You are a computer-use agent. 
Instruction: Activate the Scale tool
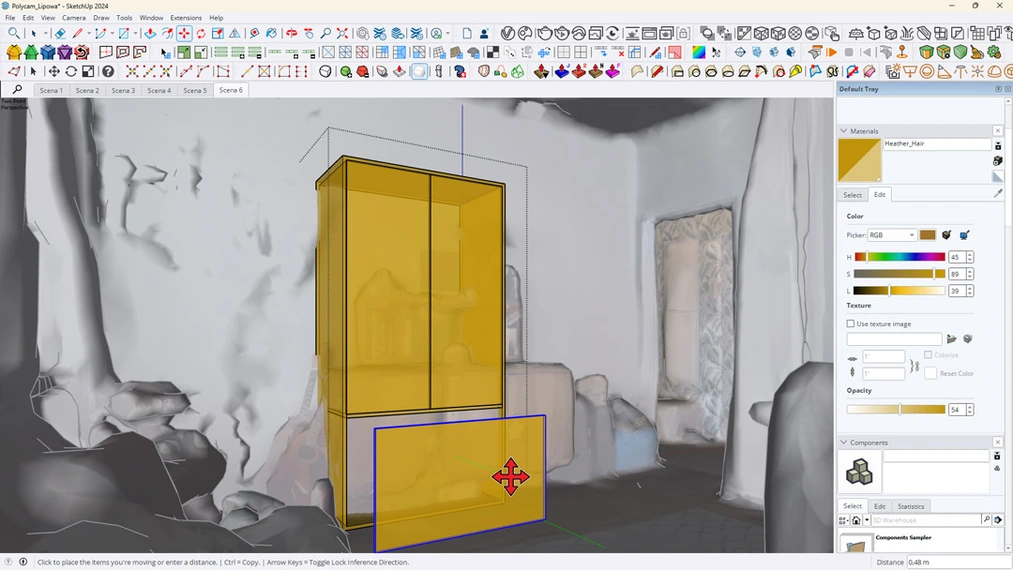point(218,33)
